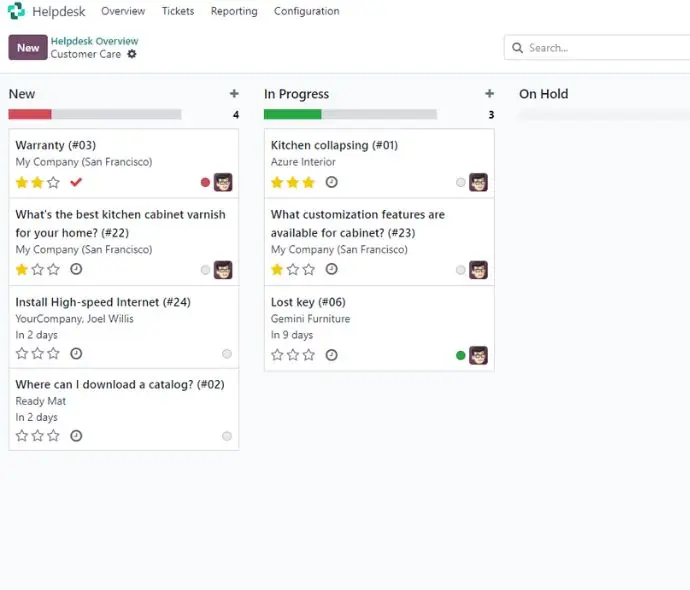
Task: Open the Lost key (#06) ticket
Action: [379, 329]
